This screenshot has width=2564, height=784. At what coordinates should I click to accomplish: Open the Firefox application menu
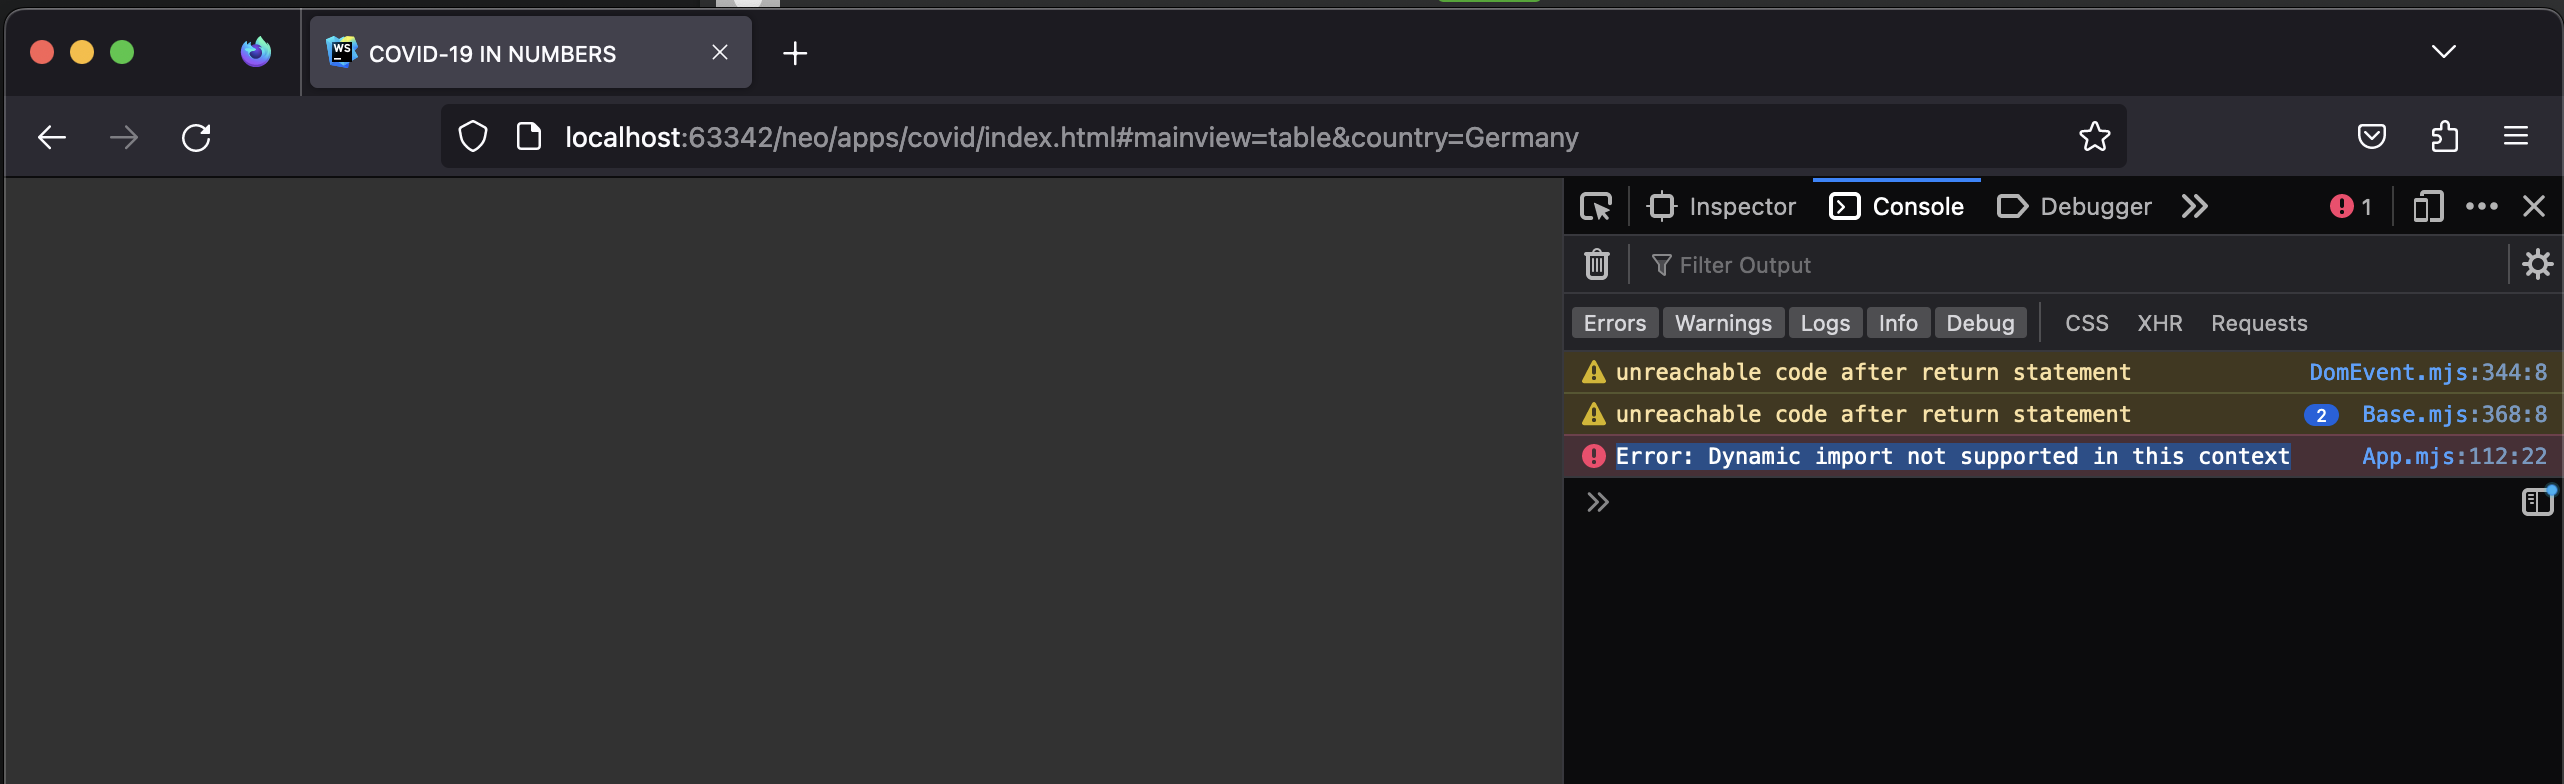point(2516,136)
